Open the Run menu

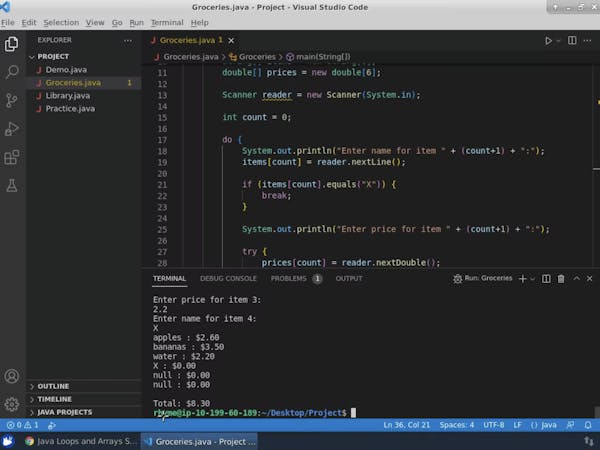point(137,23)
